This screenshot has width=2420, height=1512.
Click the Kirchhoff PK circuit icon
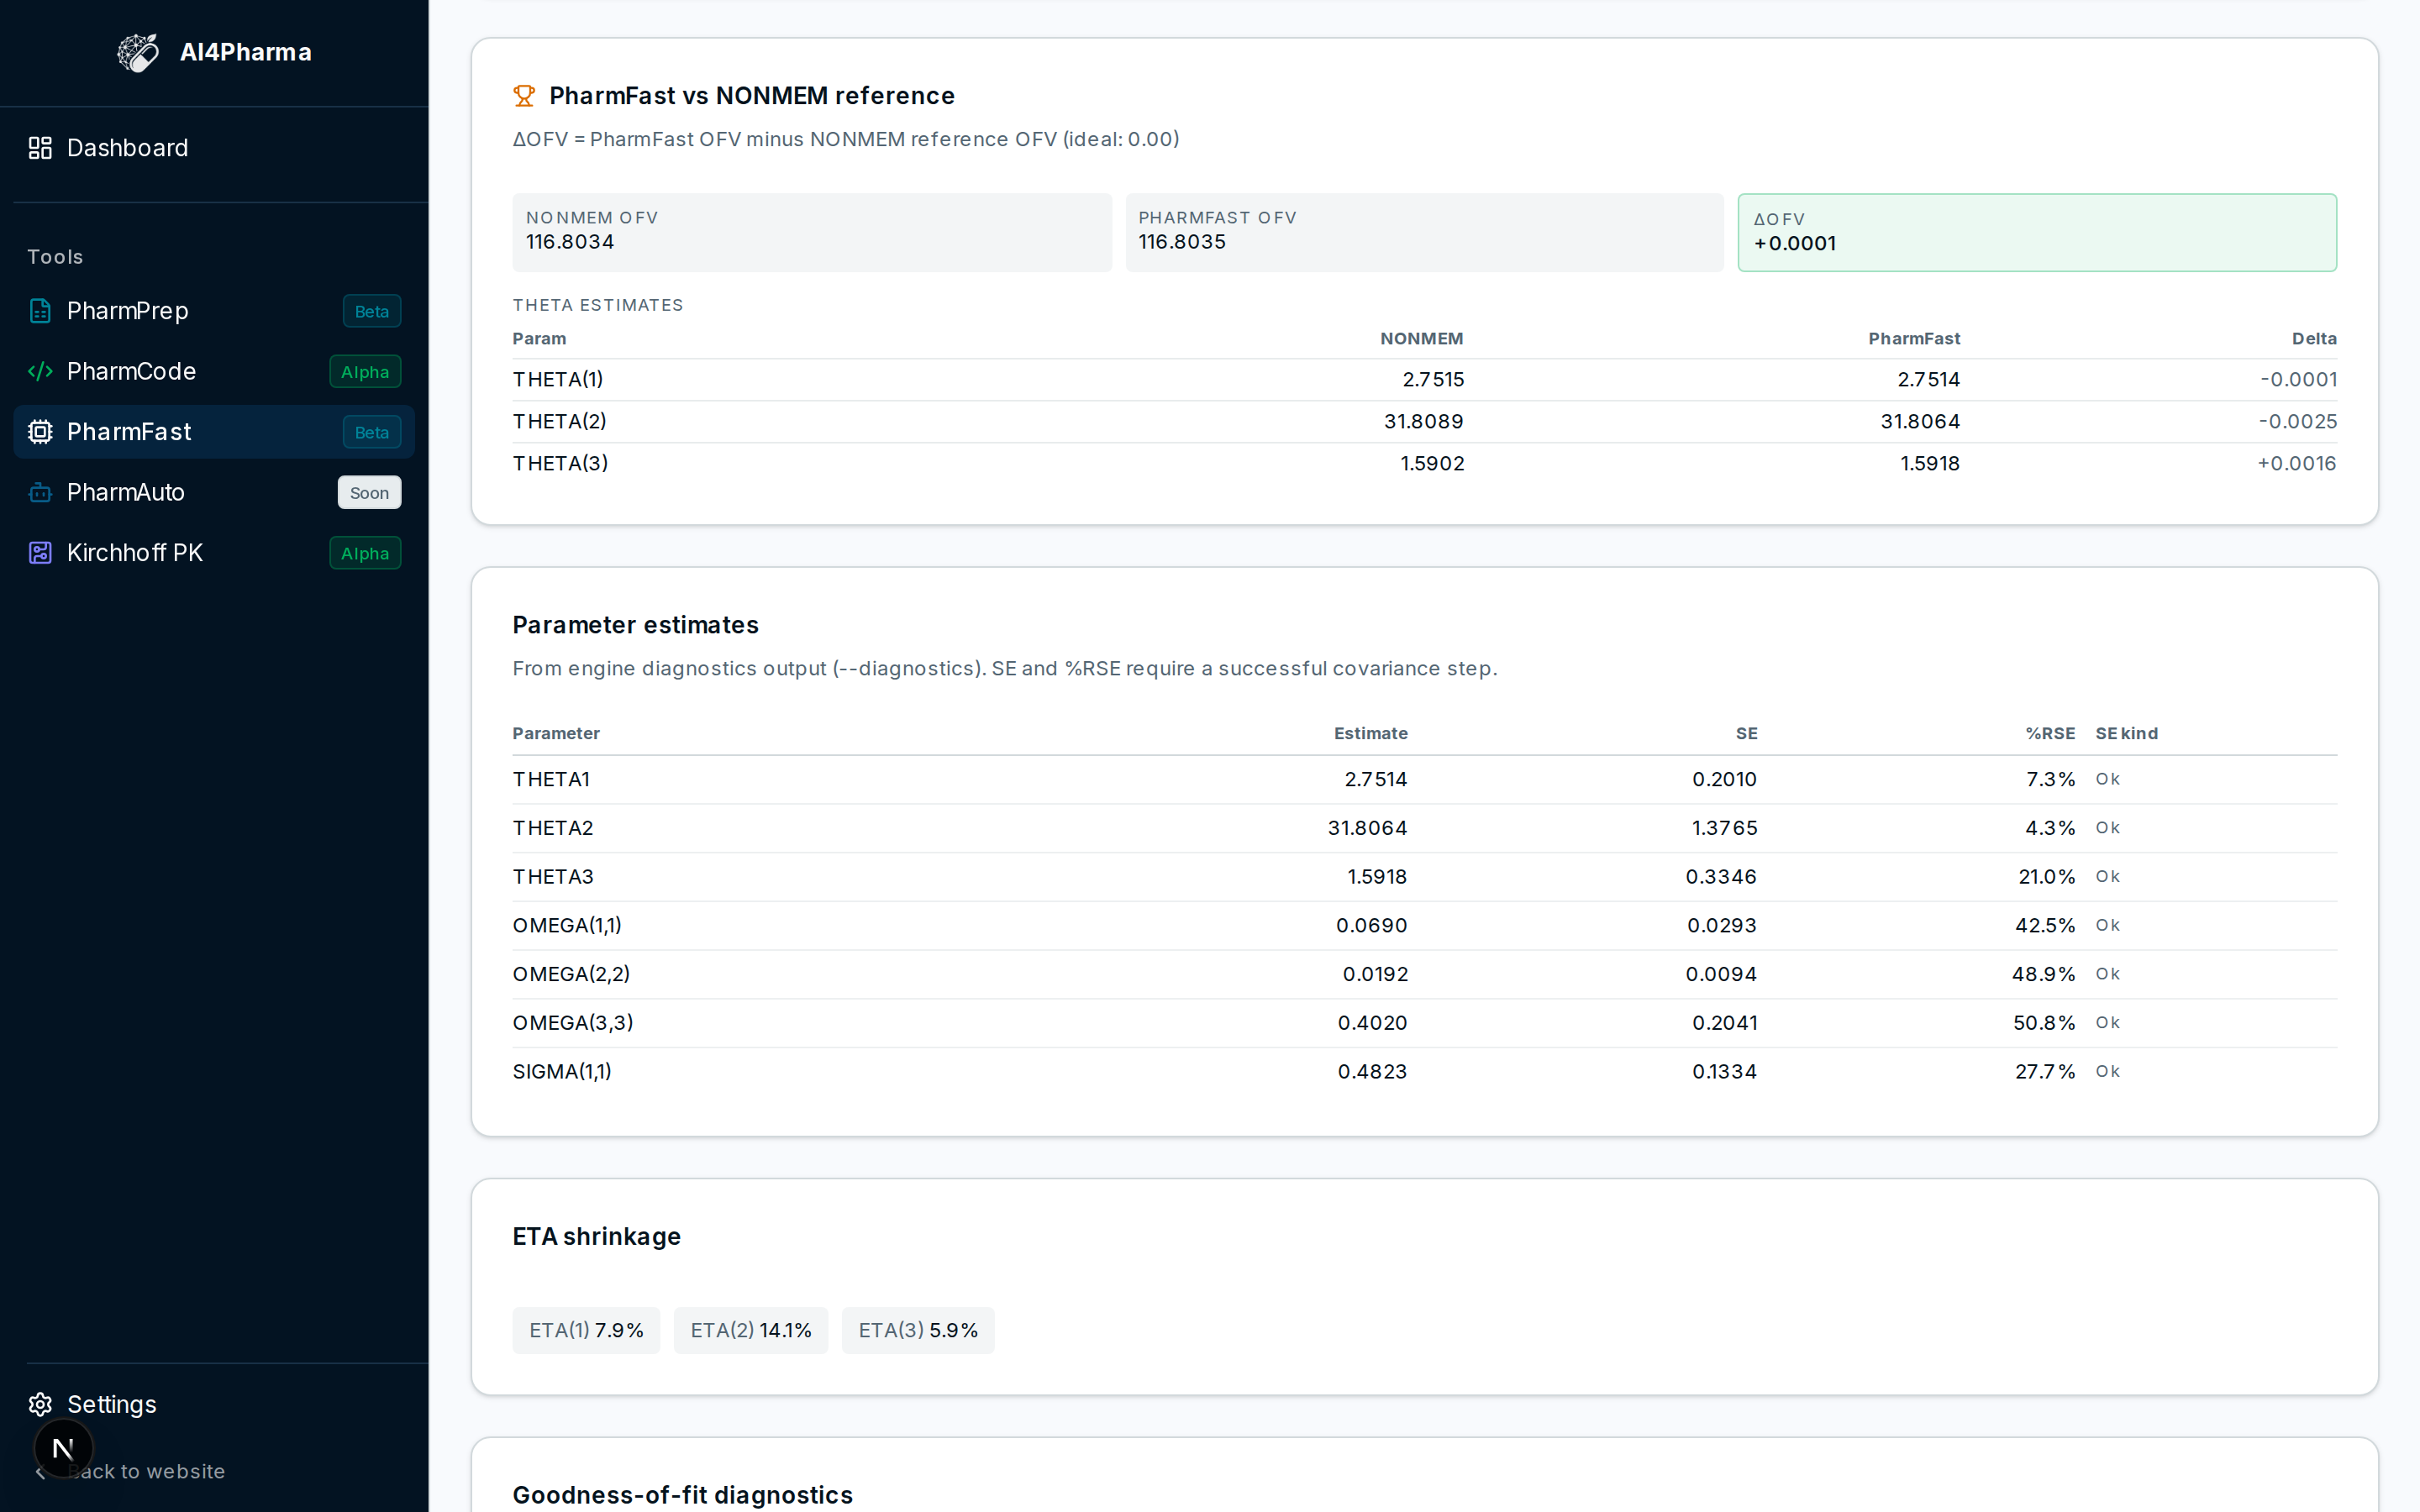[x=40, y=553]
